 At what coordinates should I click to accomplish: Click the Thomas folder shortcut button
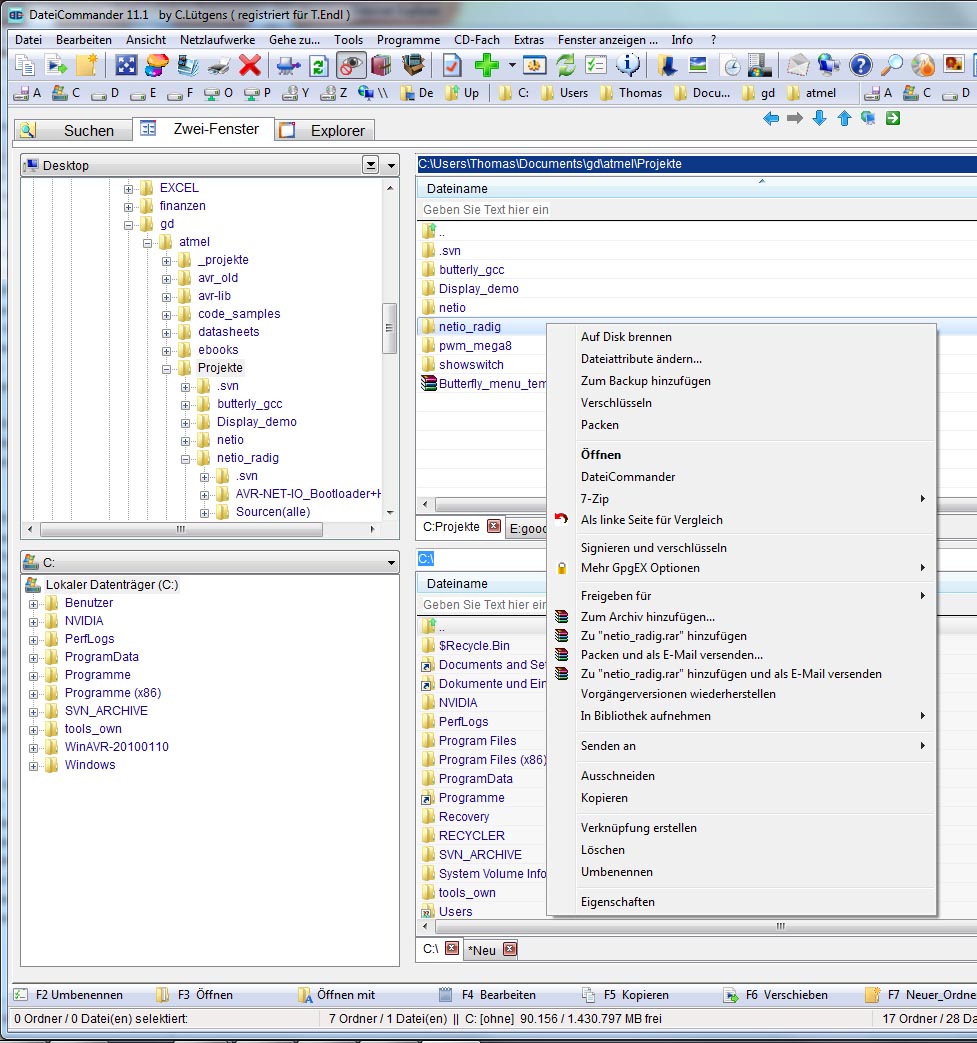[631, 93]
